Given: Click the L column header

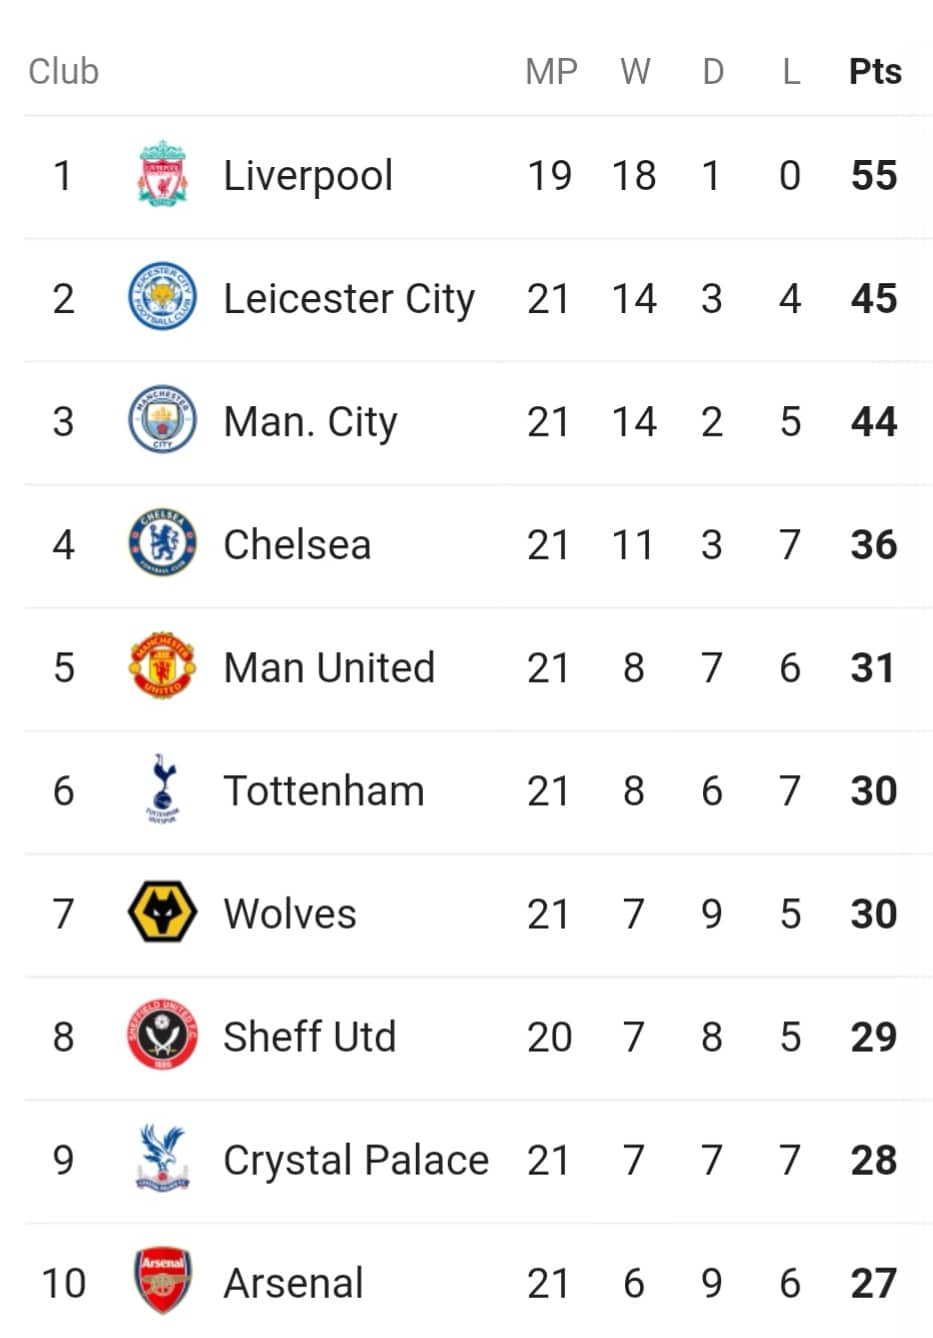Looking at the screenshot, I should 791,71.
